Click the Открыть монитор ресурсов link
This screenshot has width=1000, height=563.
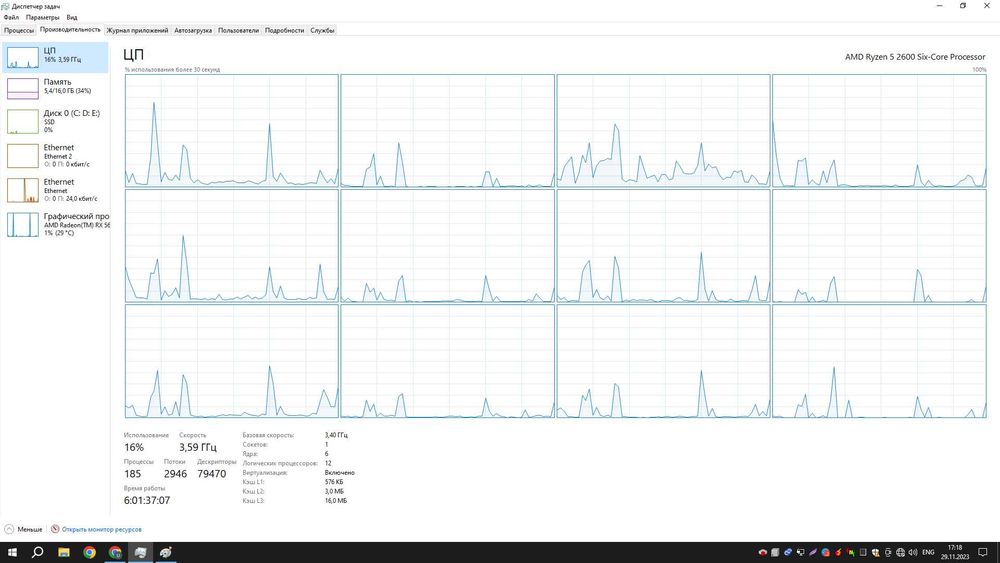coord(96,529)
